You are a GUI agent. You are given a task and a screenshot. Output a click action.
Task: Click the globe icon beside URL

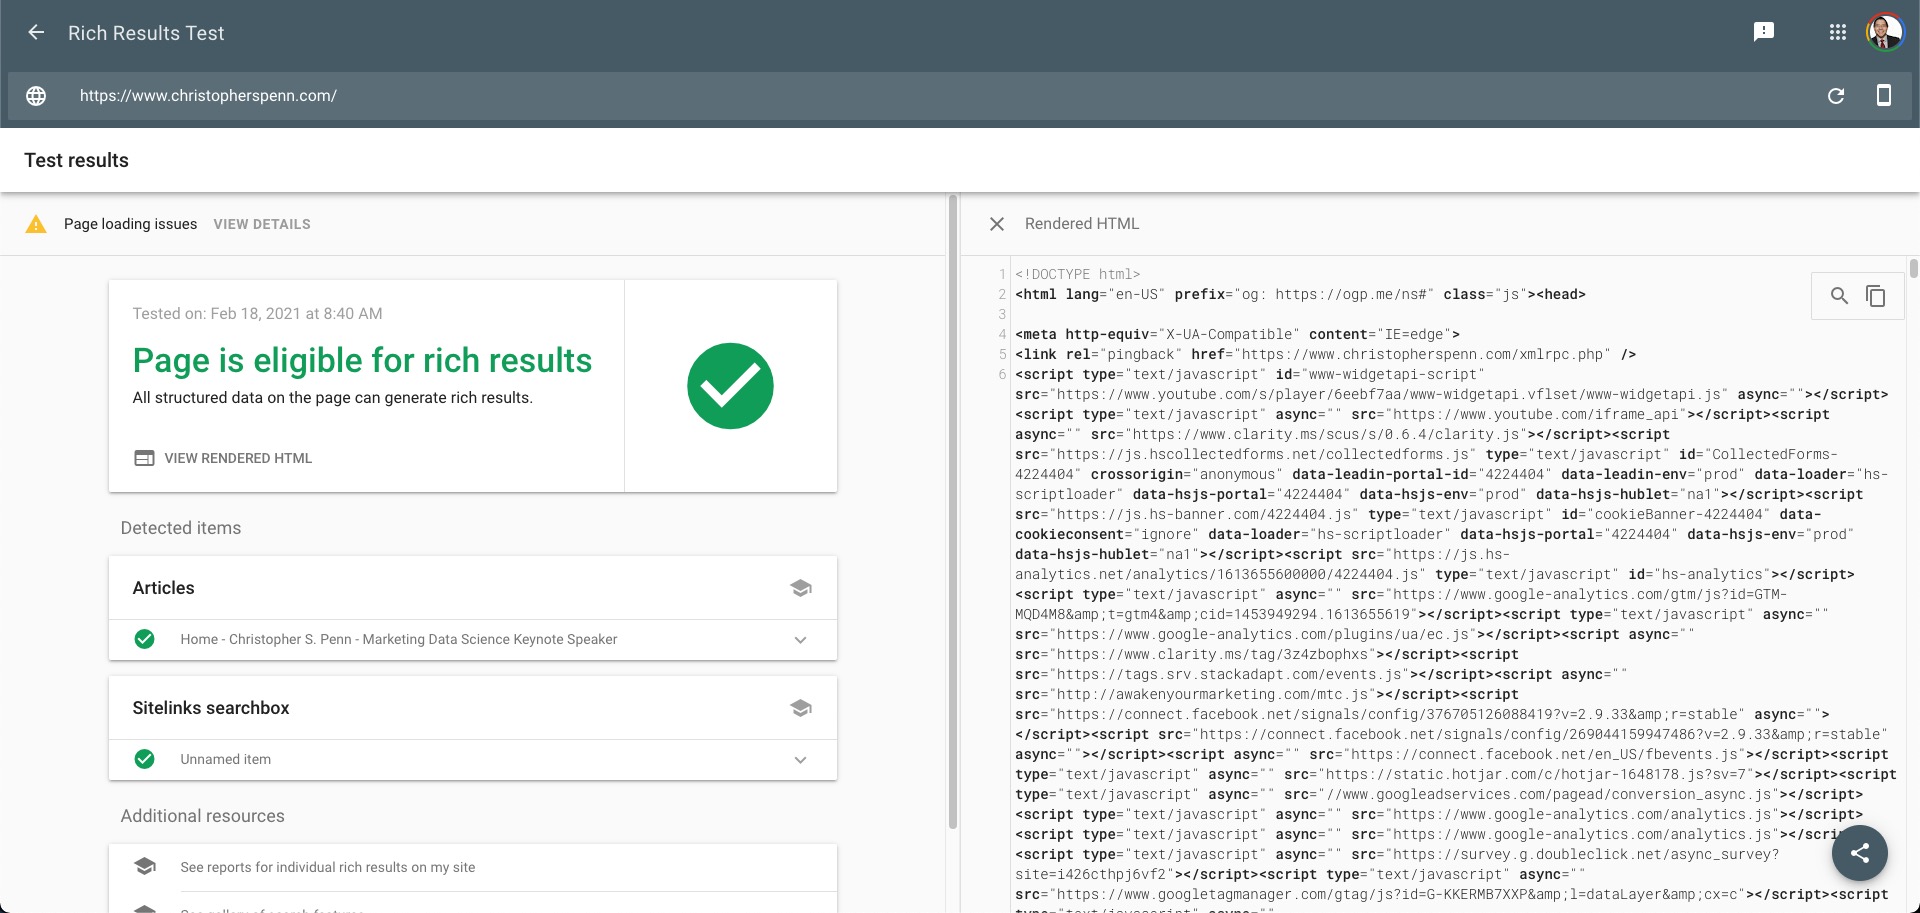pos(36,96)
